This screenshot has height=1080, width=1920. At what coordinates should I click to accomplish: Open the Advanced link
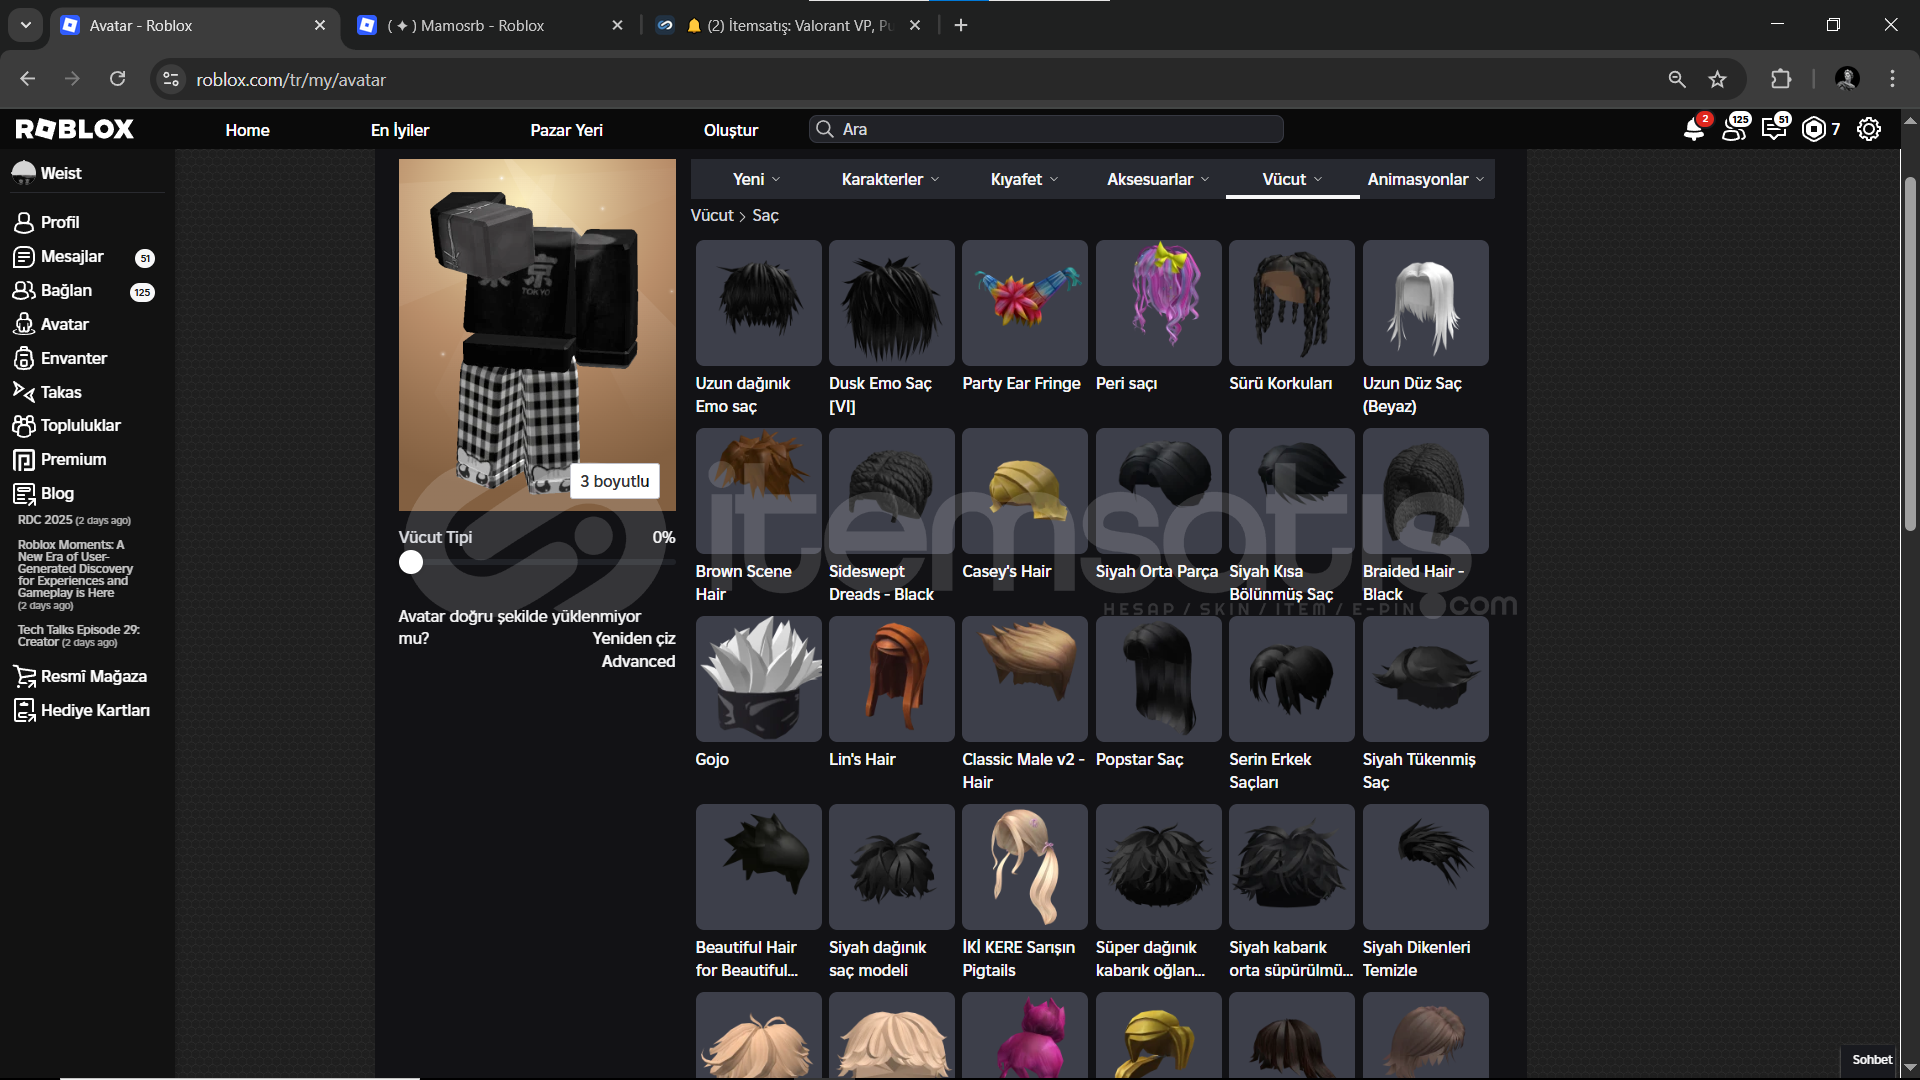[638, 661]
